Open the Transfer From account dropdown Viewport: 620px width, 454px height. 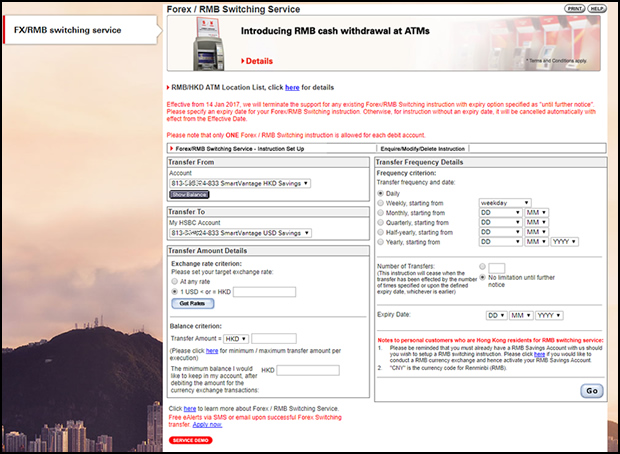240,183
